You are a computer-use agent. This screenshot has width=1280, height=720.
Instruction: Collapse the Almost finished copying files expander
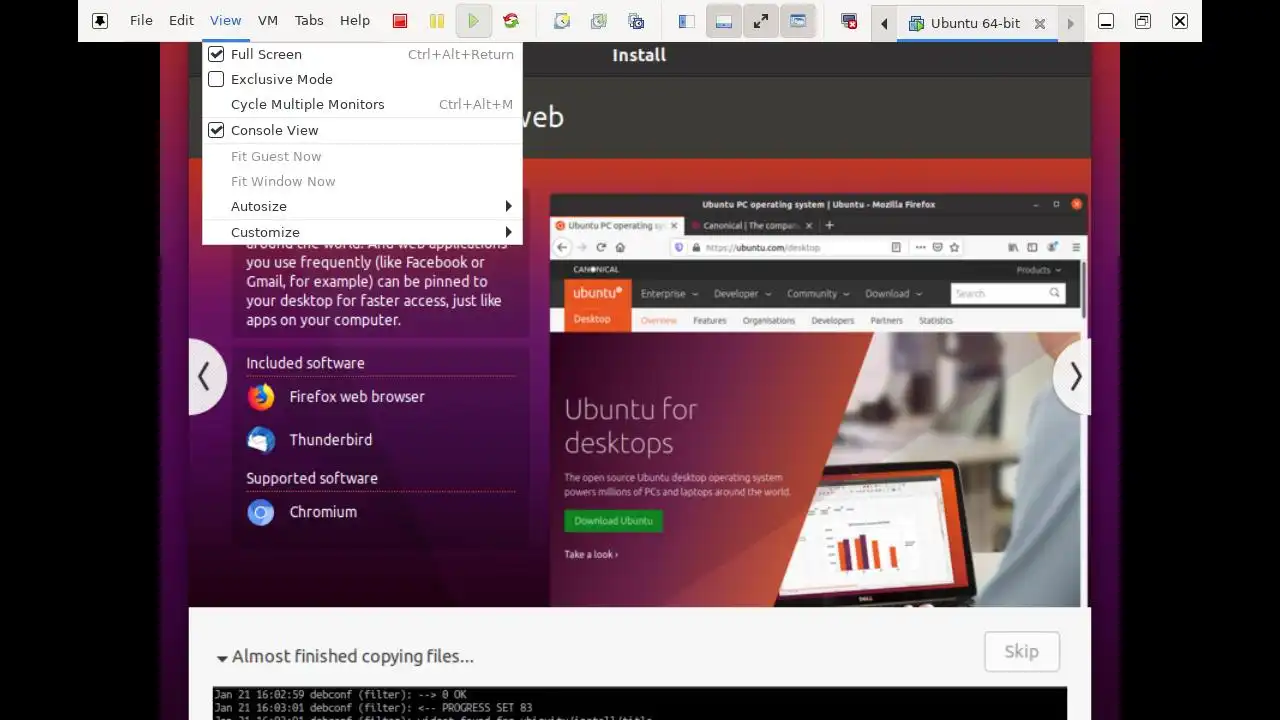[x=222, y=658]
